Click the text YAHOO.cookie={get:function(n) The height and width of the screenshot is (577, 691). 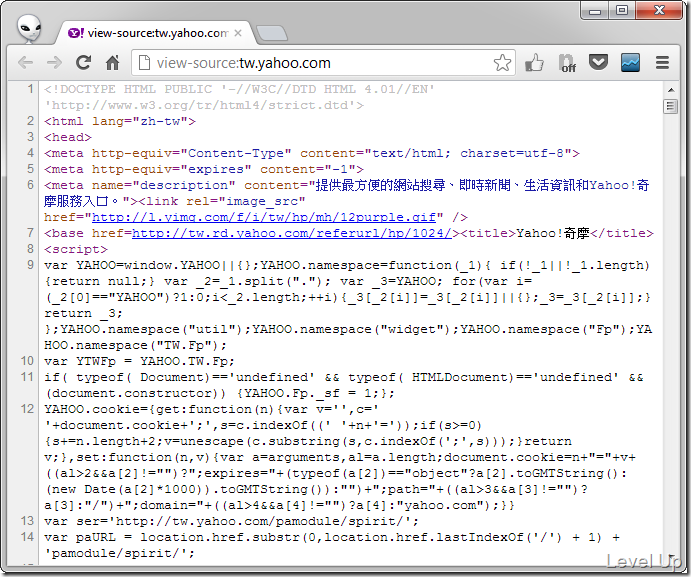click(x=160, y=409)
